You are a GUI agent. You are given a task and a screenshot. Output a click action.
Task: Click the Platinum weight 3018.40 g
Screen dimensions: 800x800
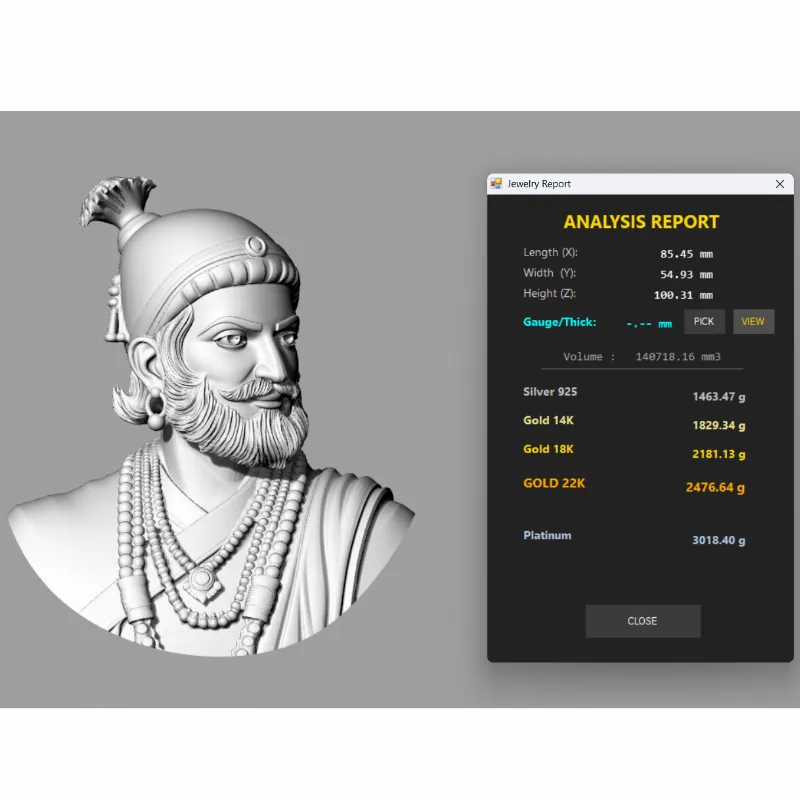718,541
